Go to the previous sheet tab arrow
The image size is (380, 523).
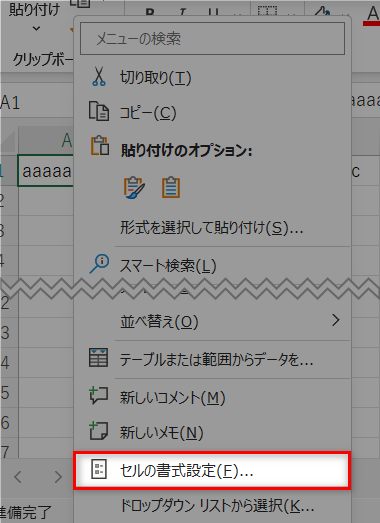(18, 477)
